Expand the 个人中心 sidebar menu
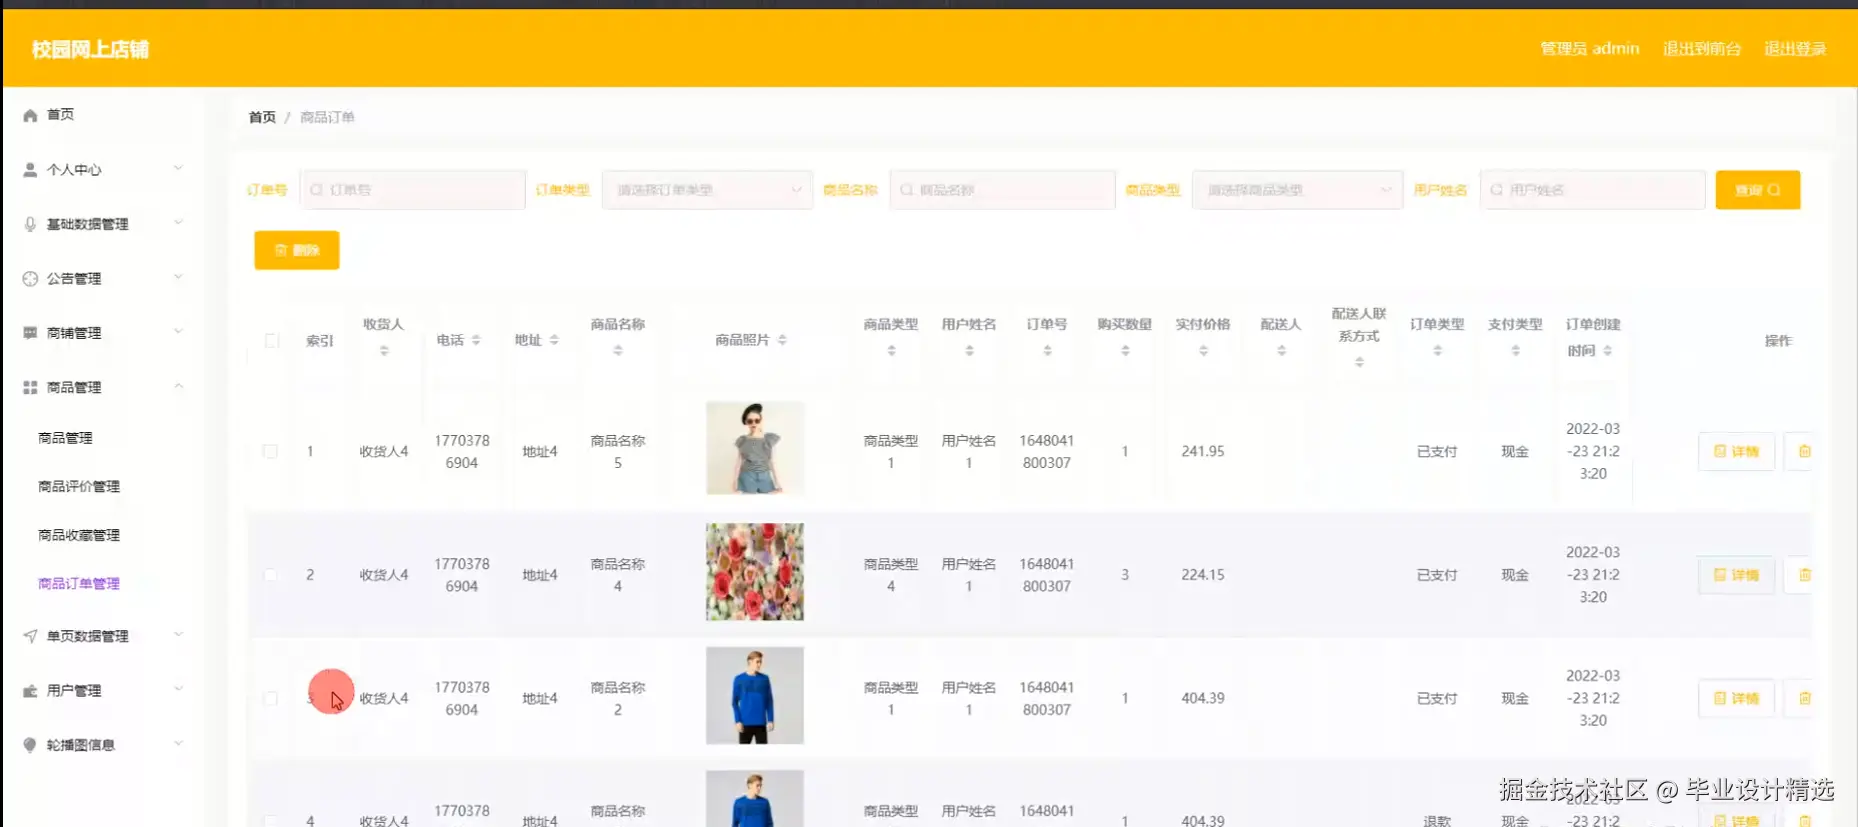This screenshot has height=827, width=1858. [x=102, y=169]
